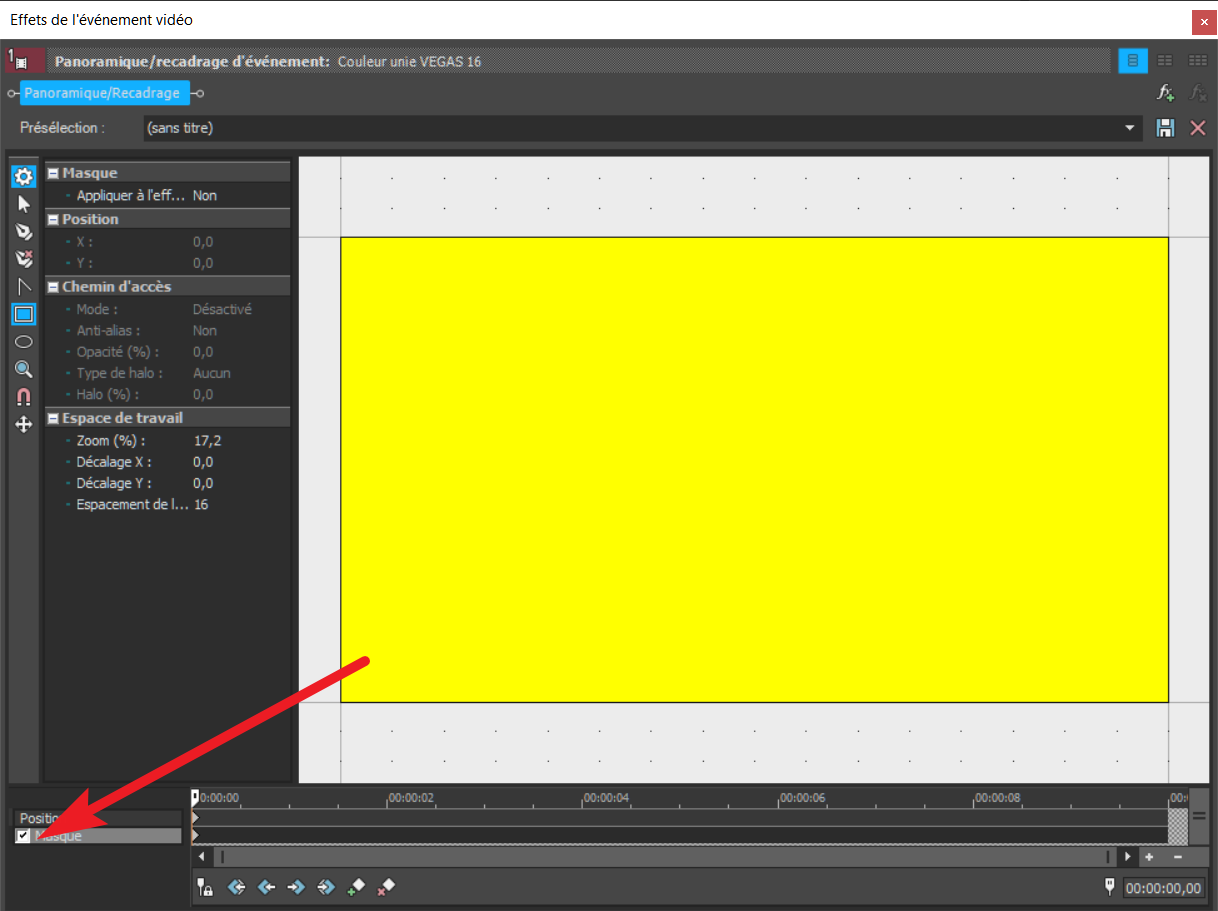Uncheck the Masque checkbox
The height and width of the screenshot is (911, 1218).
pyautogui.click(x=24, y=836)
